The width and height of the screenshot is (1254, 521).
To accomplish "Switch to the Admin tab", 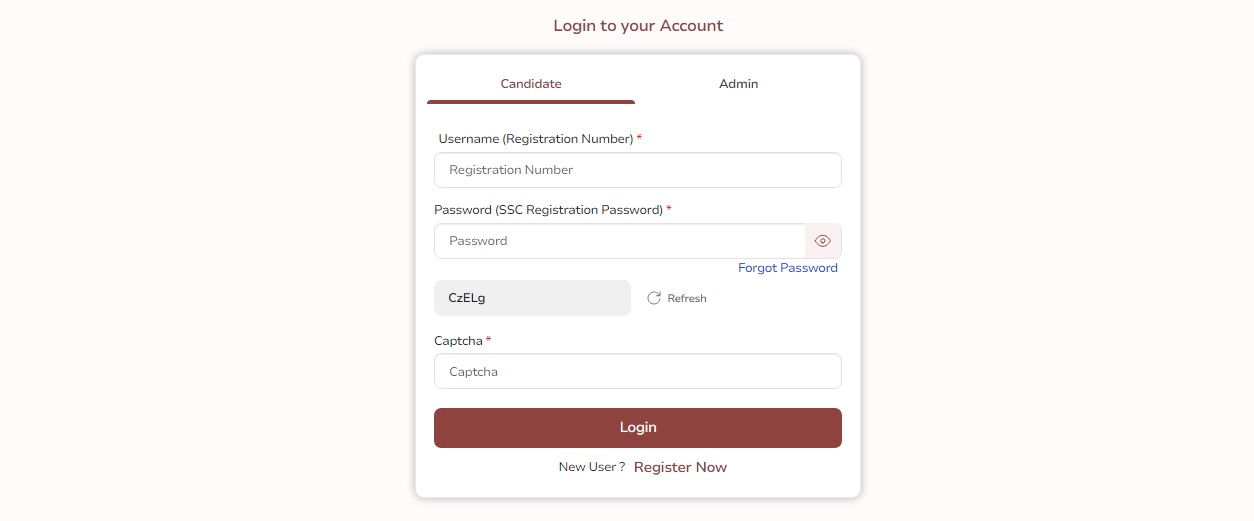I will 738,84.
